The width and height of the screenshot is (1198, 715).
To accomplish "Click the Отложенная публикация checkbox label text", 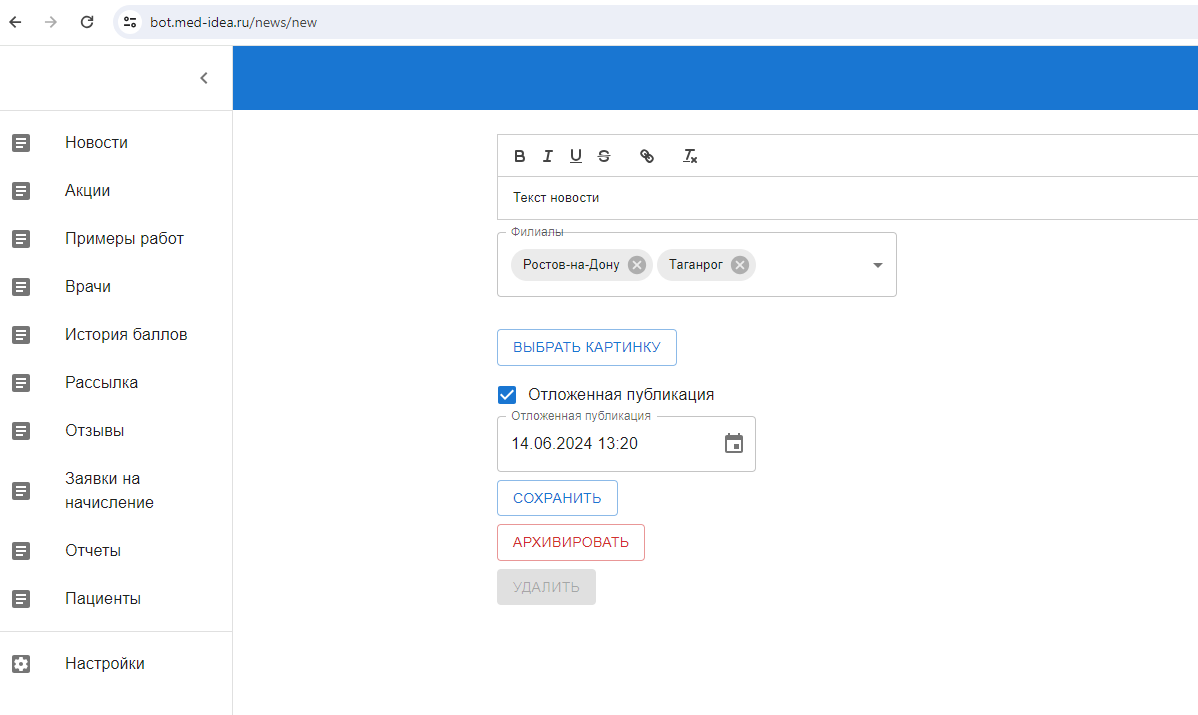I will (621, 395).
